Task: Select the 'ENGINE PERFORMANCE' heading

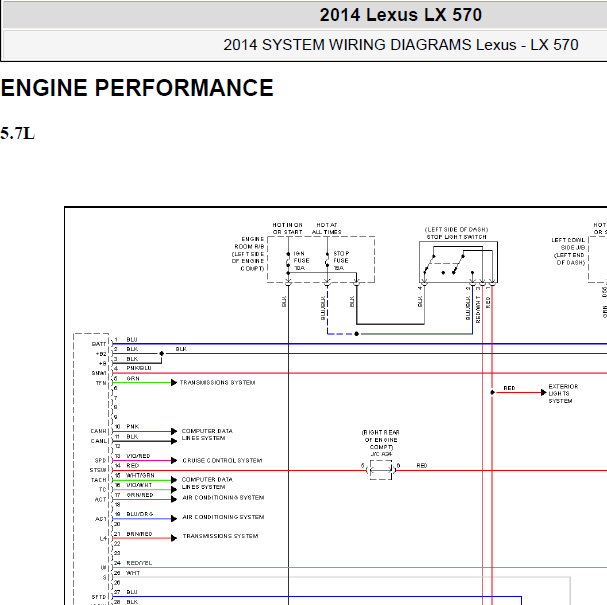Action: click(137, 88)
